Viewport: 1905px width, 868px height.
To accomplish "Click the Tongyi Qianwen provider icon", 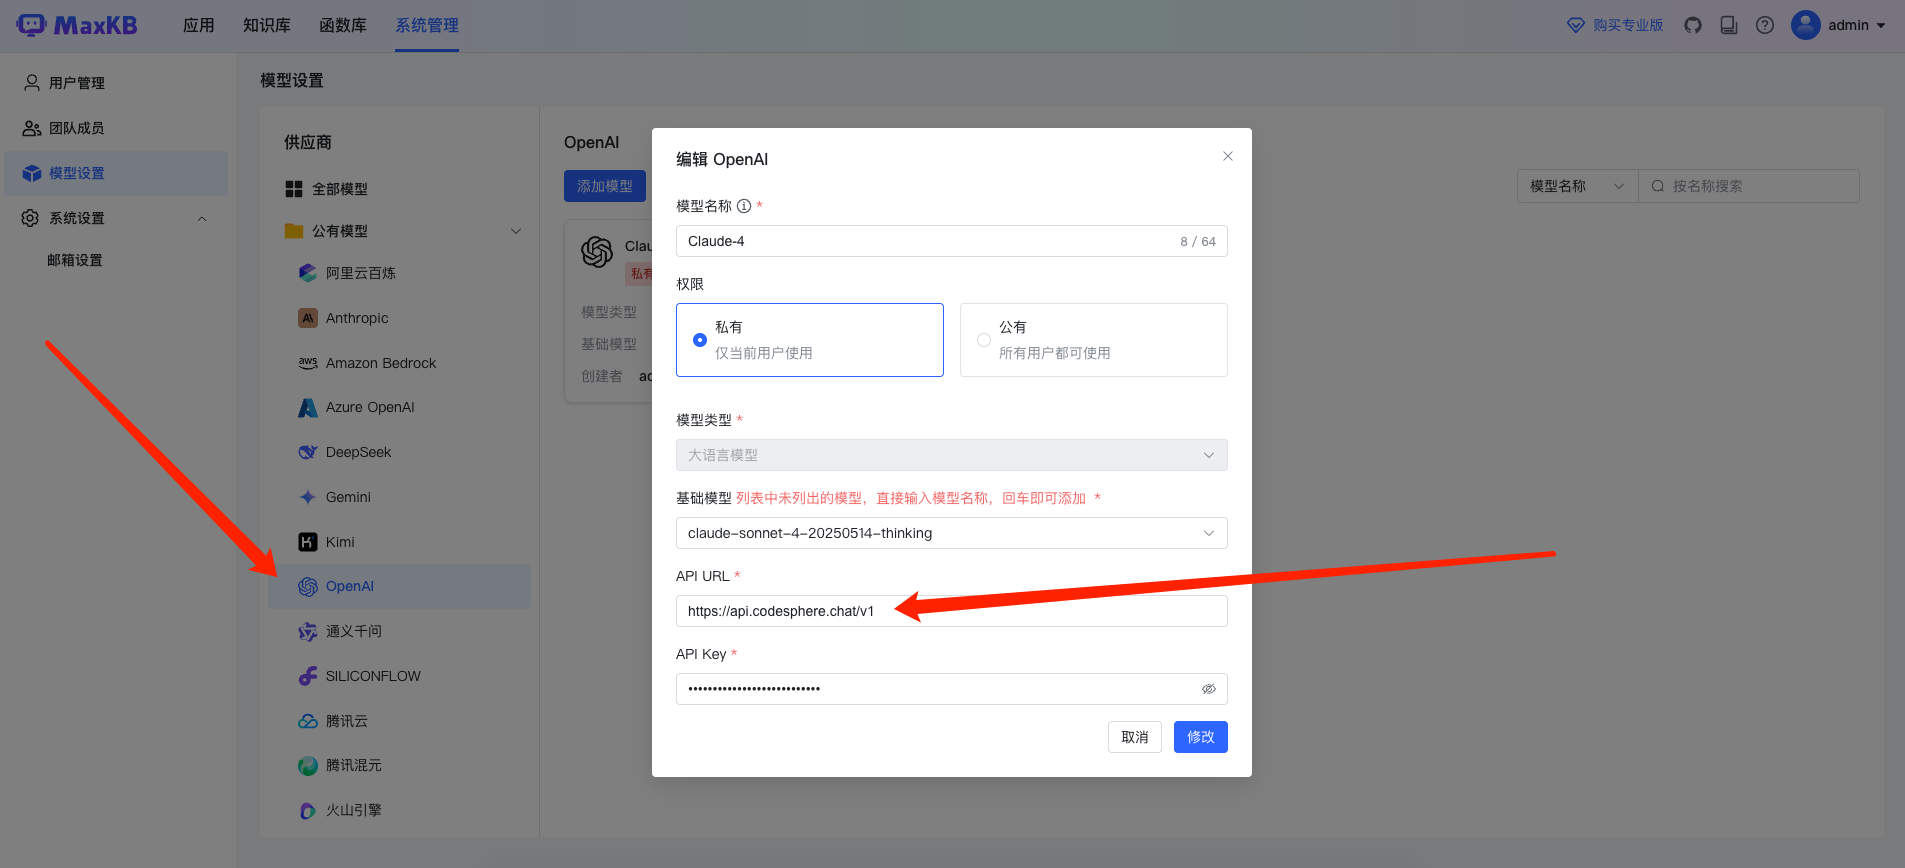I will click(308, 632).
